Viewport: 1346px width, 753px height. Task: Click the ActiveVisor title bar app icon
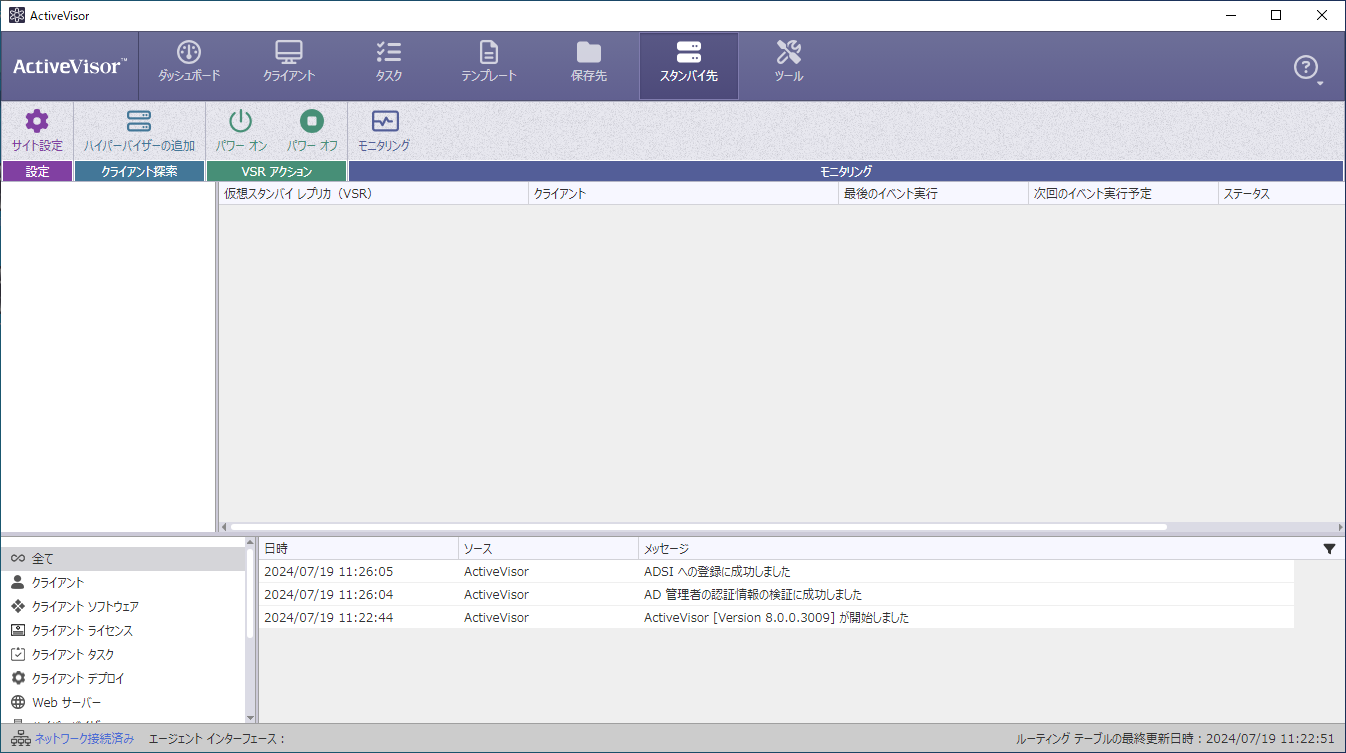pyautogui.click(x=17, y=15)
